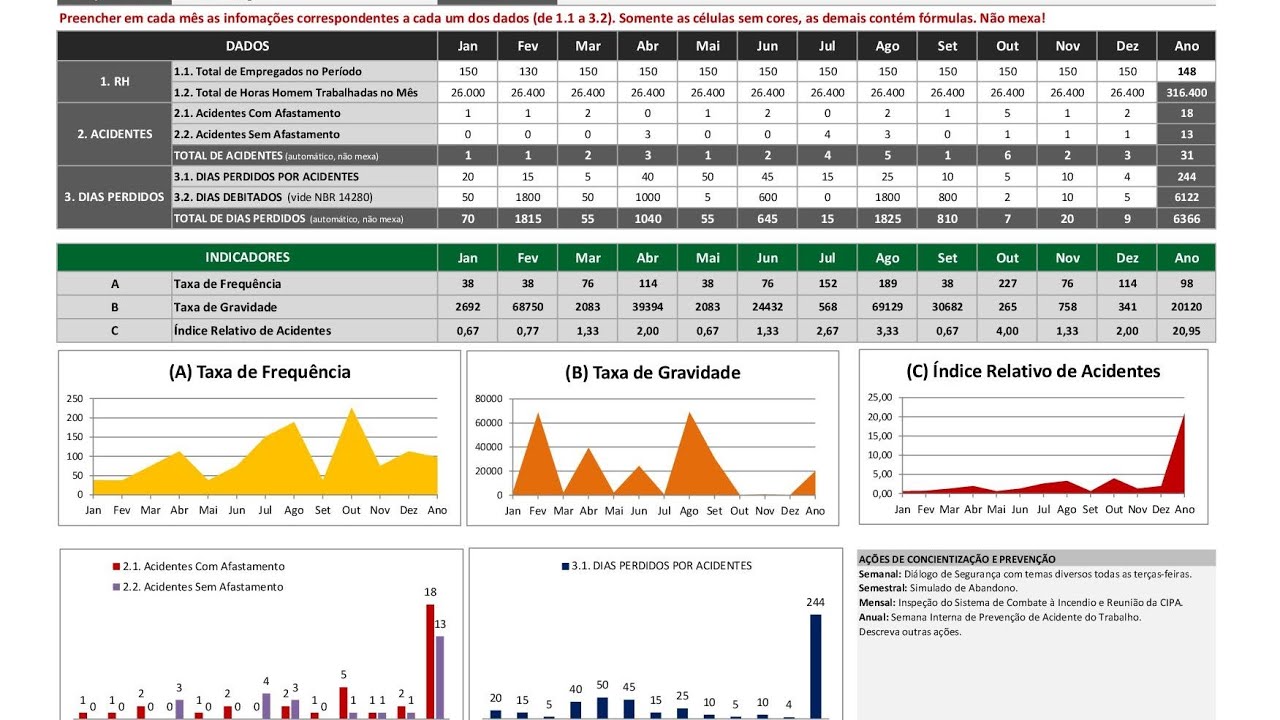Image resolution: width=1280 pixels, height=720 pixels.
Task: Click the 'Descreva outras ações.' line
Action: 910,632
